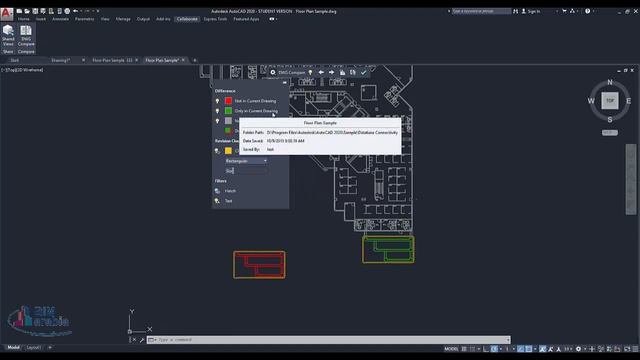Screen dimensions: 640x360
Task: Click the TOP face of the ViewCube
Action: [610, 101]
